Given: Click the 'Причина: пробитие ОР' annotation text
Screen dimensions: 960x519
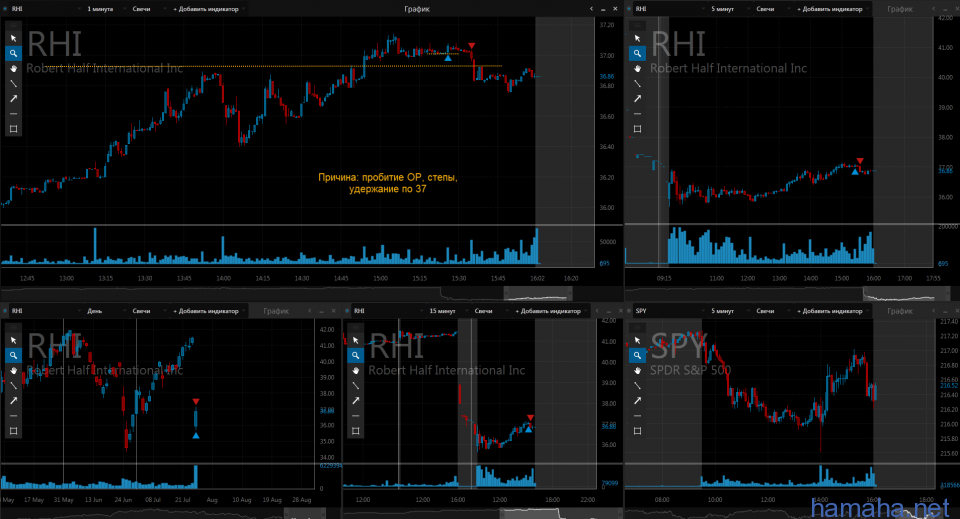Looking at the screenshot, I should click(x=388, y=183).
